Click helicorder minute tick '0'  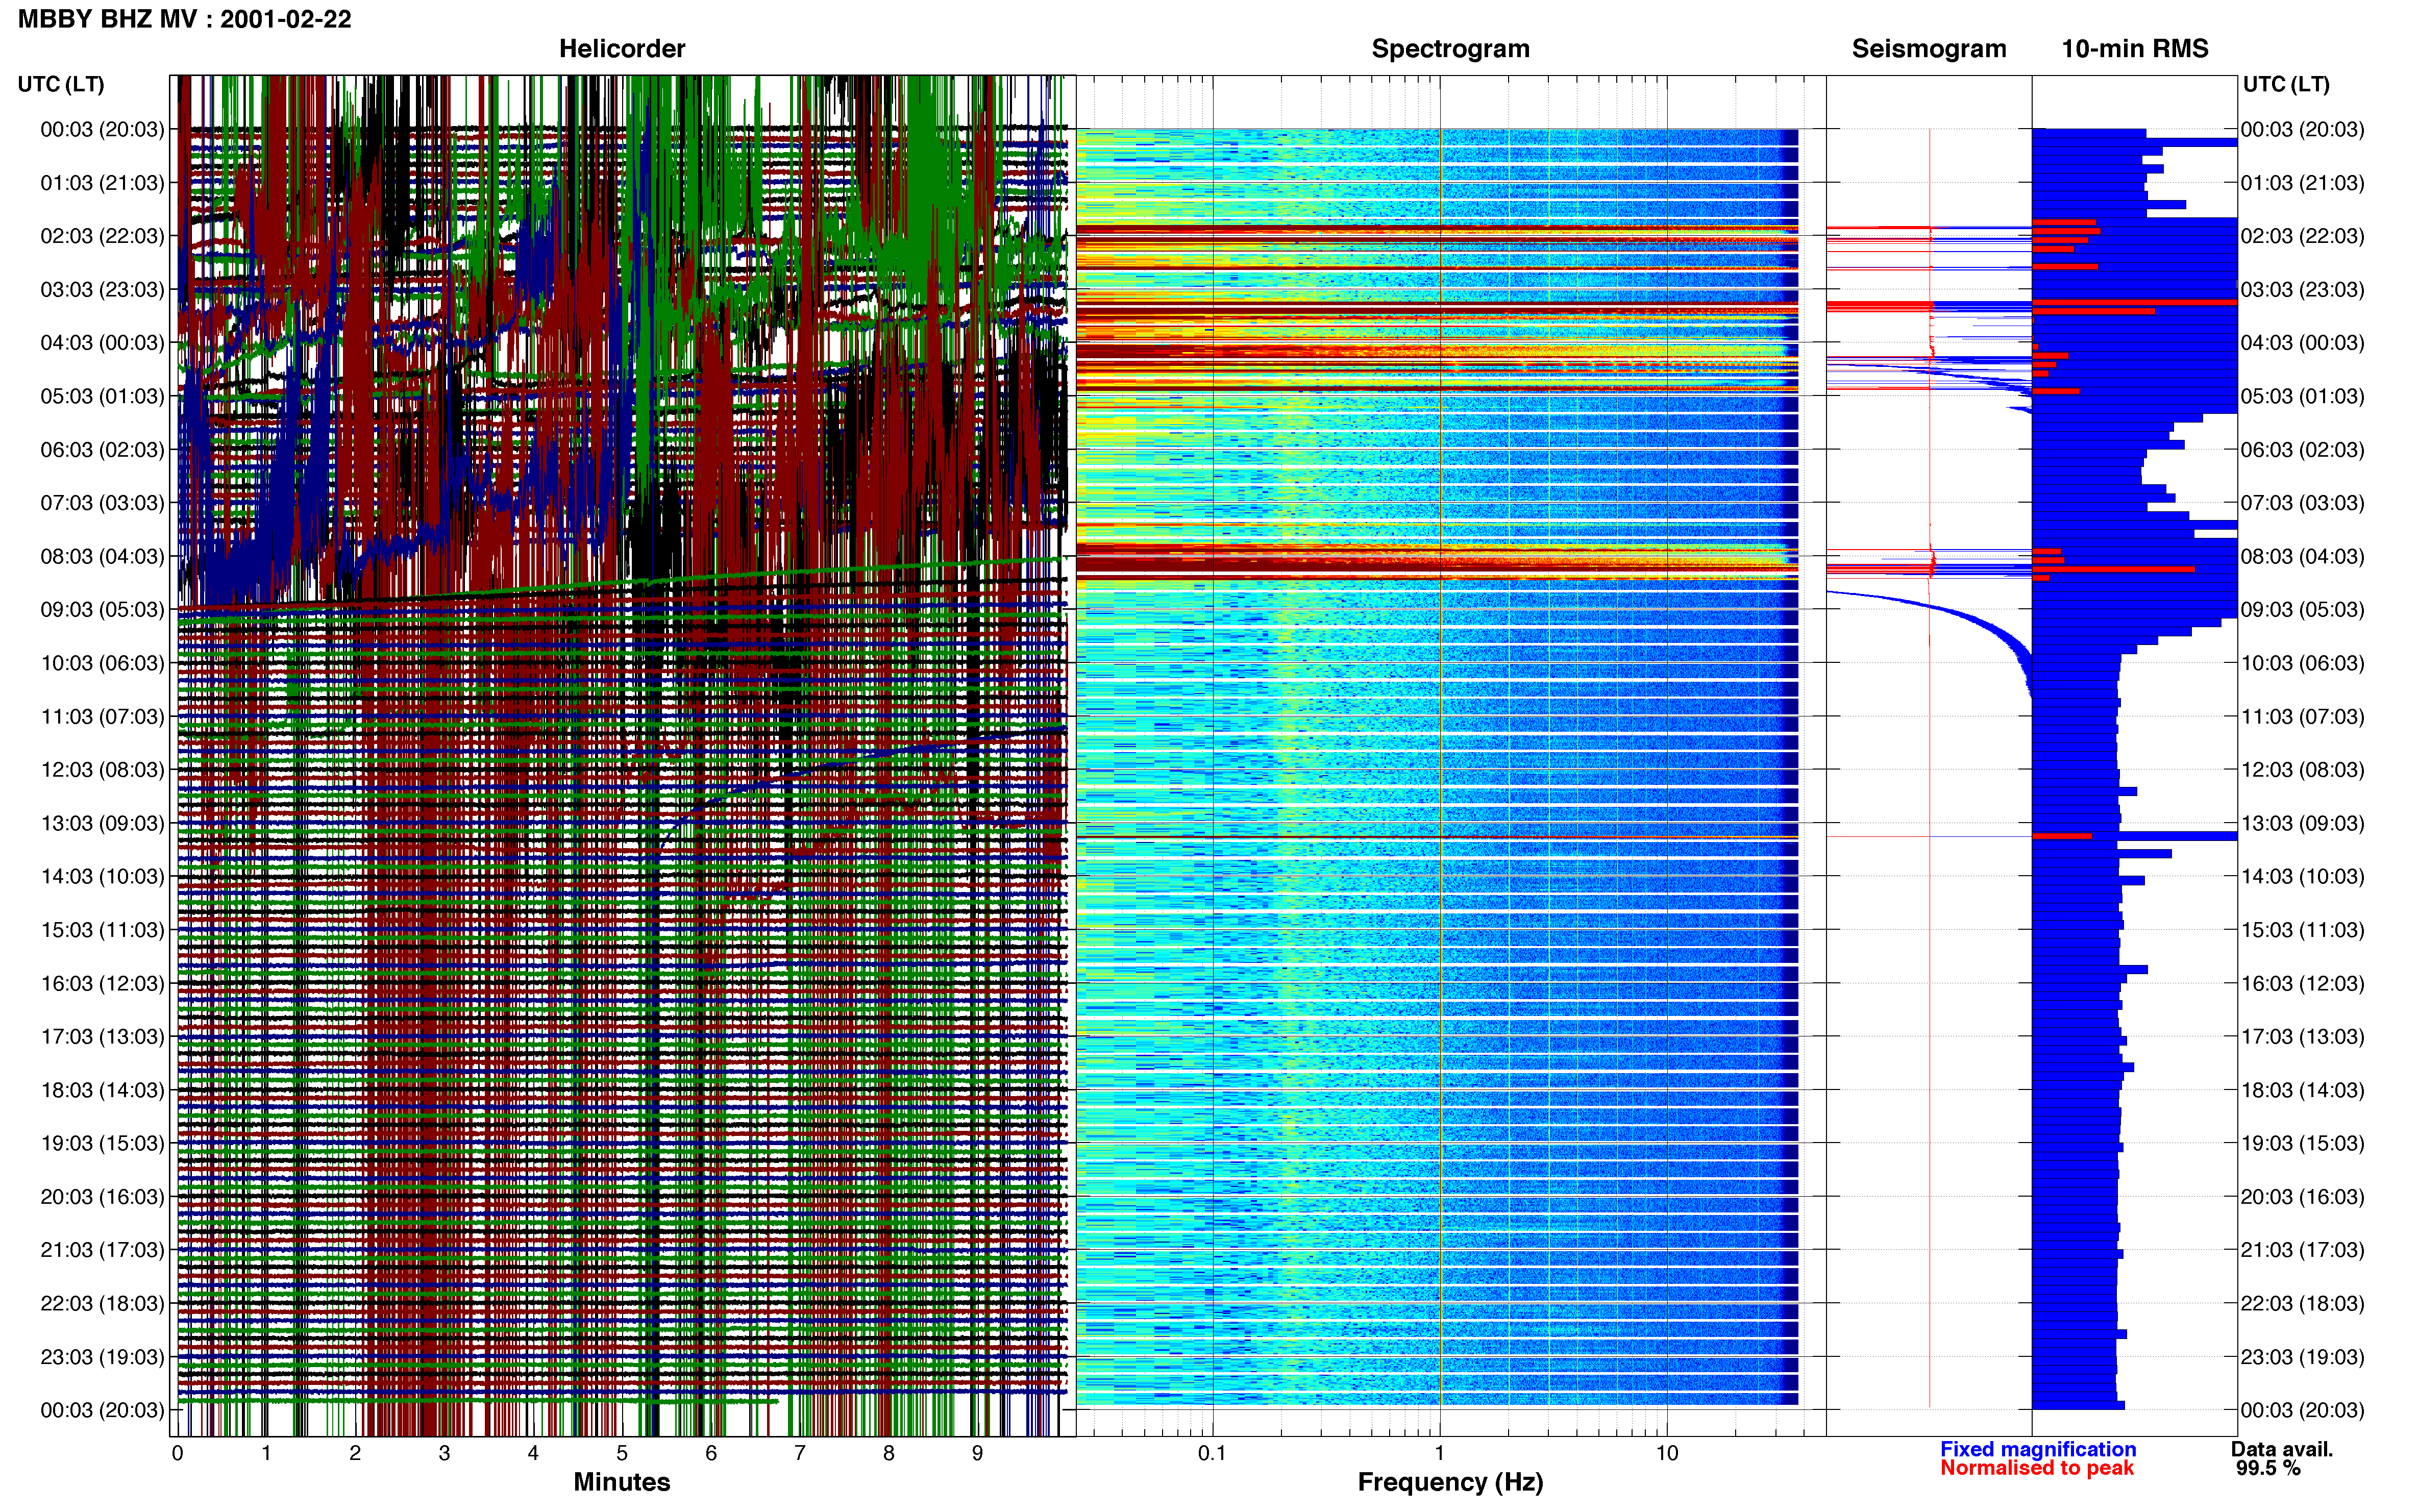point(177,1454)
